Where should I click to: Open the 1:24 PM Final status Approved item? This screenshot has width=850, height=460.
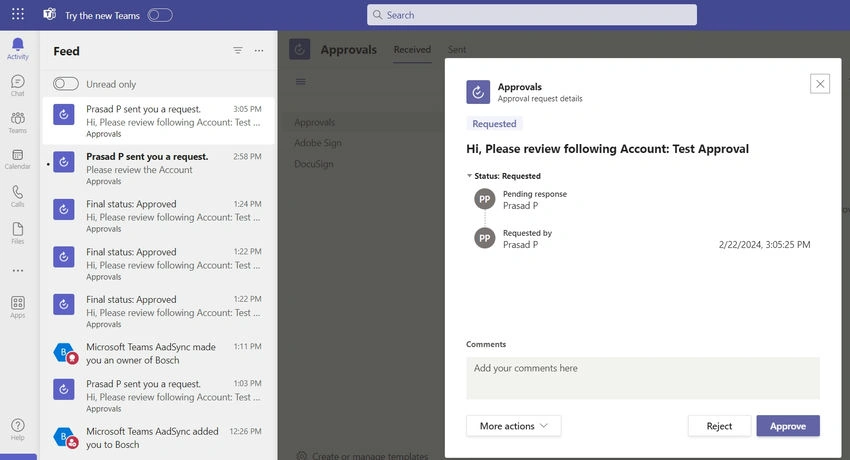coord(158,216)
